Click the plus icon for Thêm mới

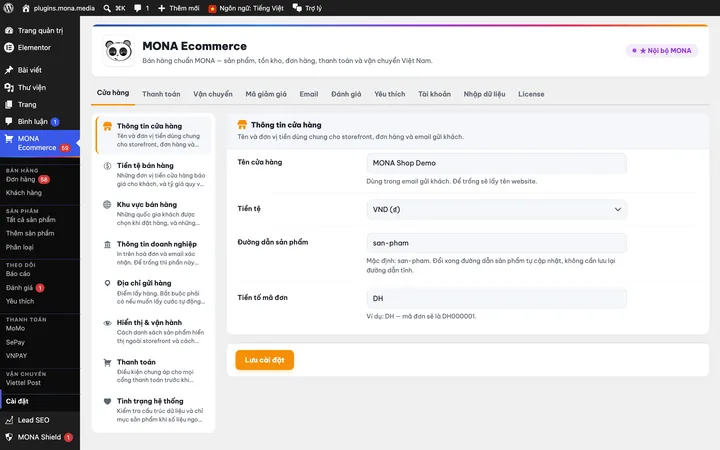[x=161, y=8]
